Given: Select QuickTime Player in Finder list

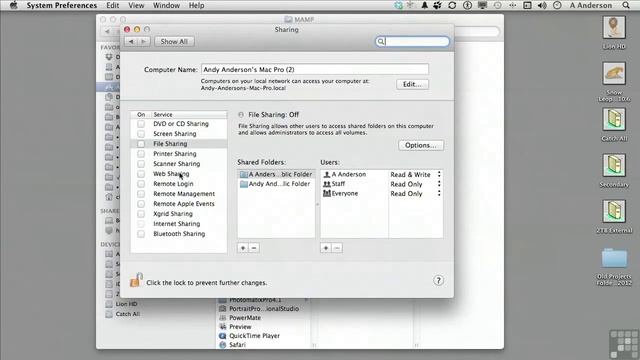Looking at the screenshot, I should coord(254,336).
